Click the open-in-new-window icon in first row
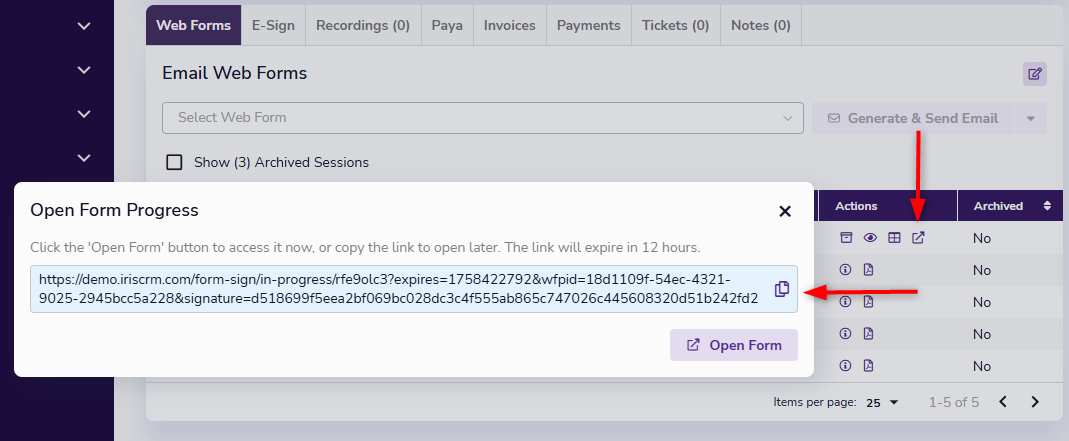This screenshot has width=1069, height=441. tap(919, 238)
